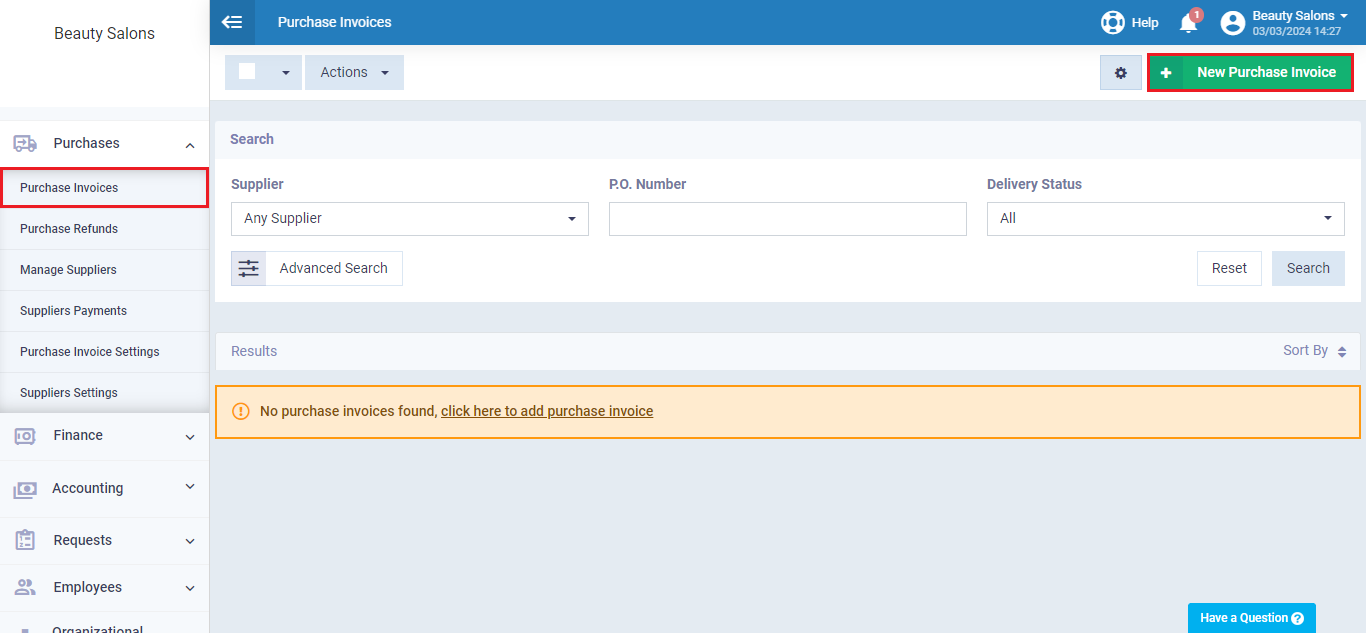The image size is (1366, 633).
Task: Open the Delivery Status dropdown
Action: pyautogui.click(x=1166, y=218)
